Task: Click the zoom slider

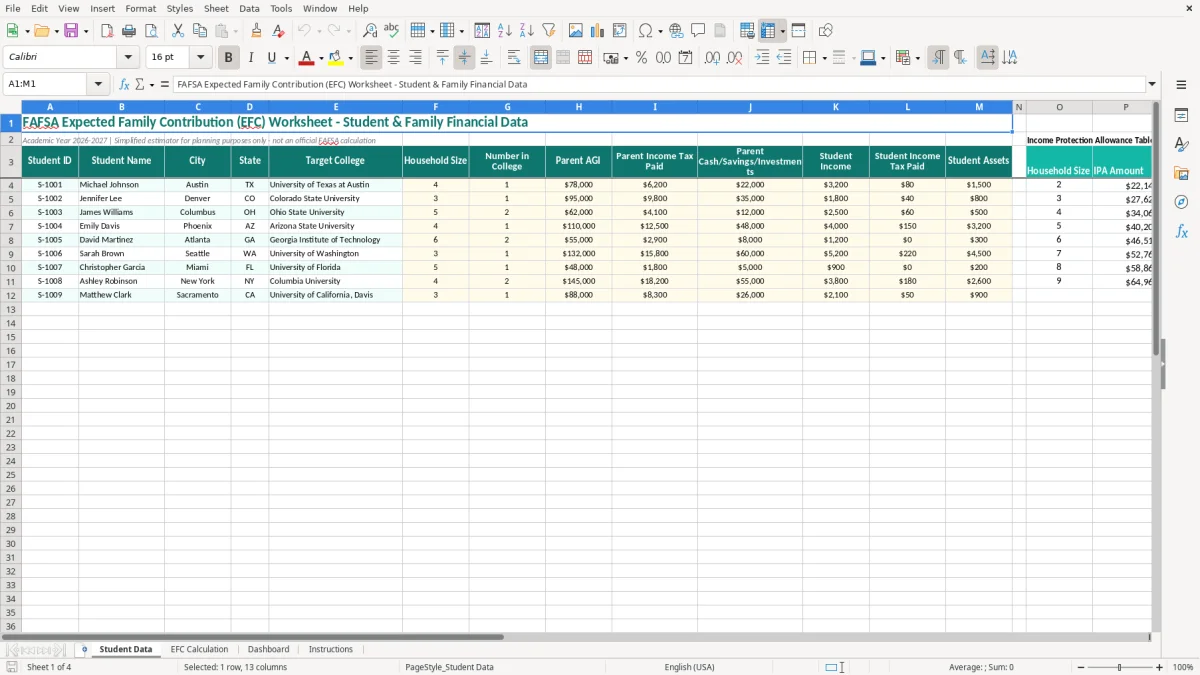Action: point(1120,667)
